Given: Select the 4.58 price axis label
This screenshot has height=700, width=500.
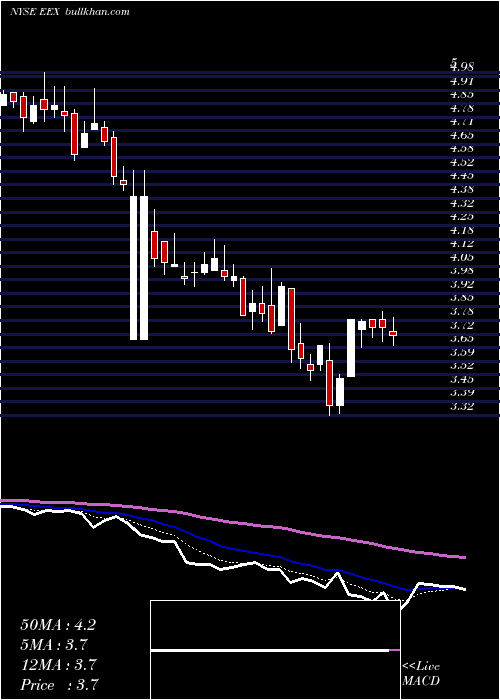Looking at the screenshot, I should pyautogui.click(x=462, y=149).
